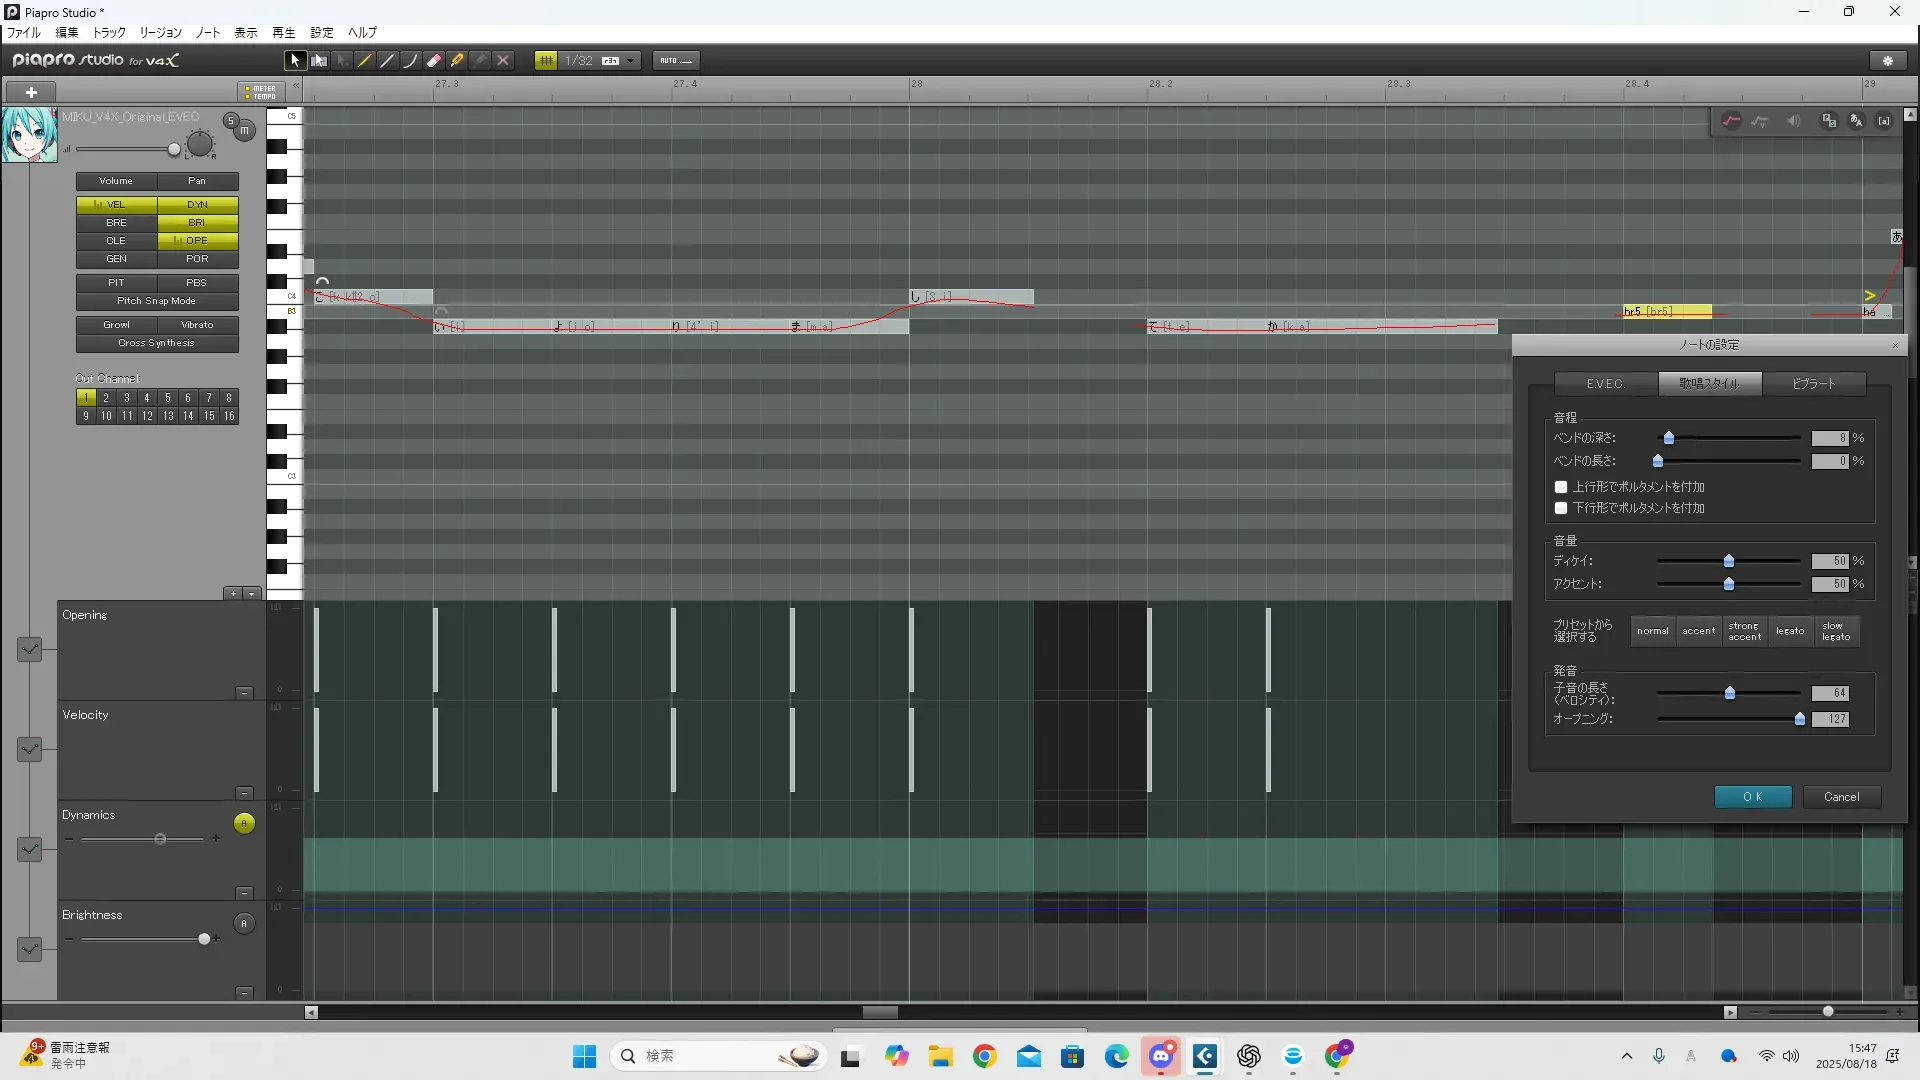Click the yellow grid snap icon

pos(546,61)
